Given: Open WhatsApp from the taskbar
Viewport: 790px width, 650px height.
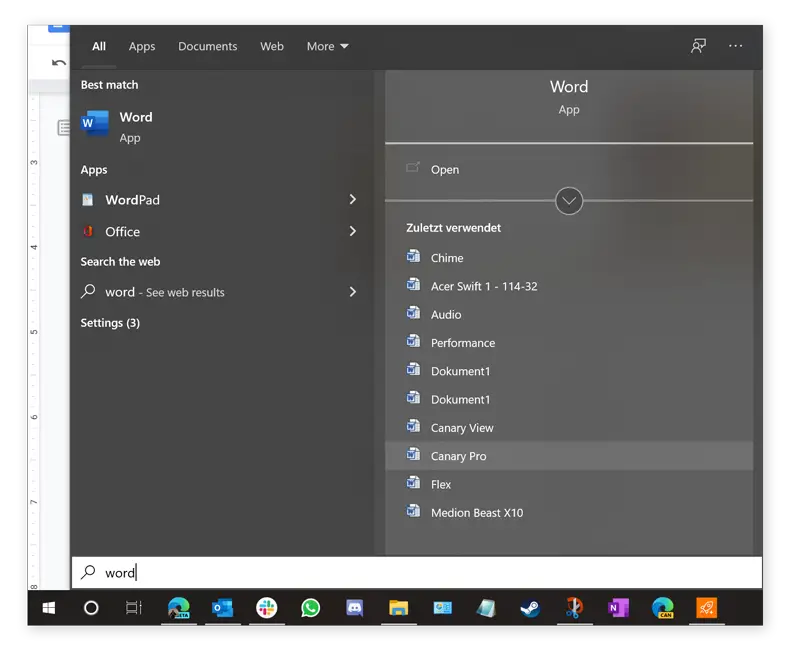Looking at the screenshot, I should tap(310, 608).
